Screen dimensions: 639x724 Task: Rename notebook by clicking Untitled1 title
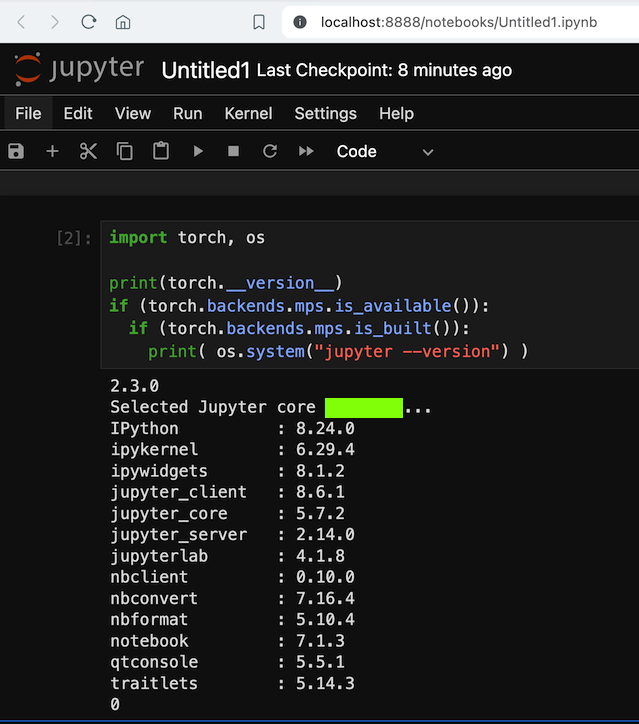[x=205, y=70]
